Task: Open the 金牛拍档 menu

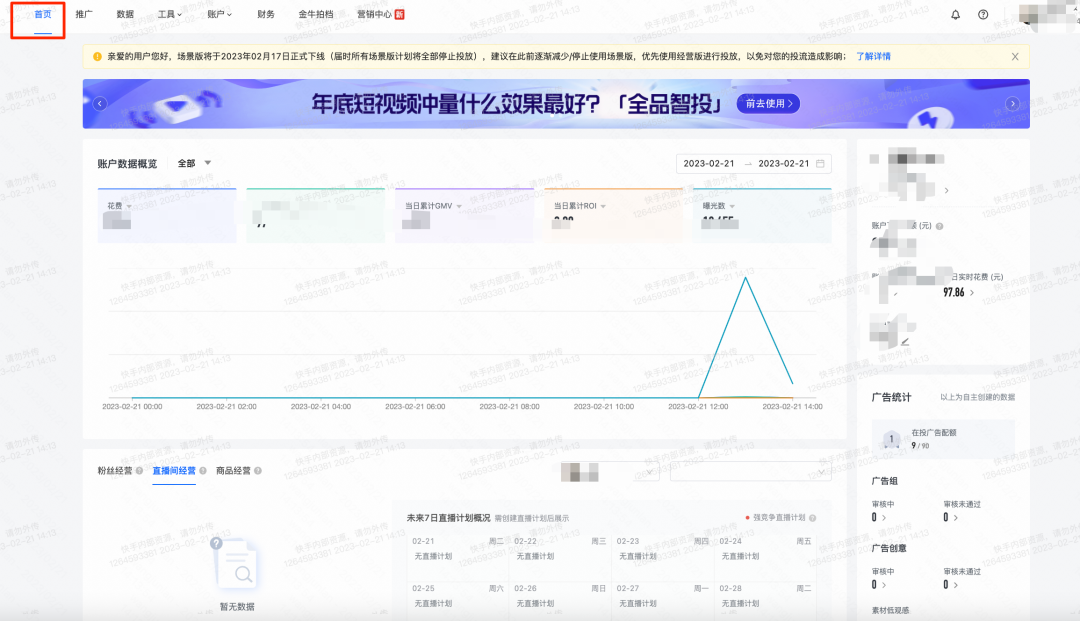Action: tap(316, 14)
